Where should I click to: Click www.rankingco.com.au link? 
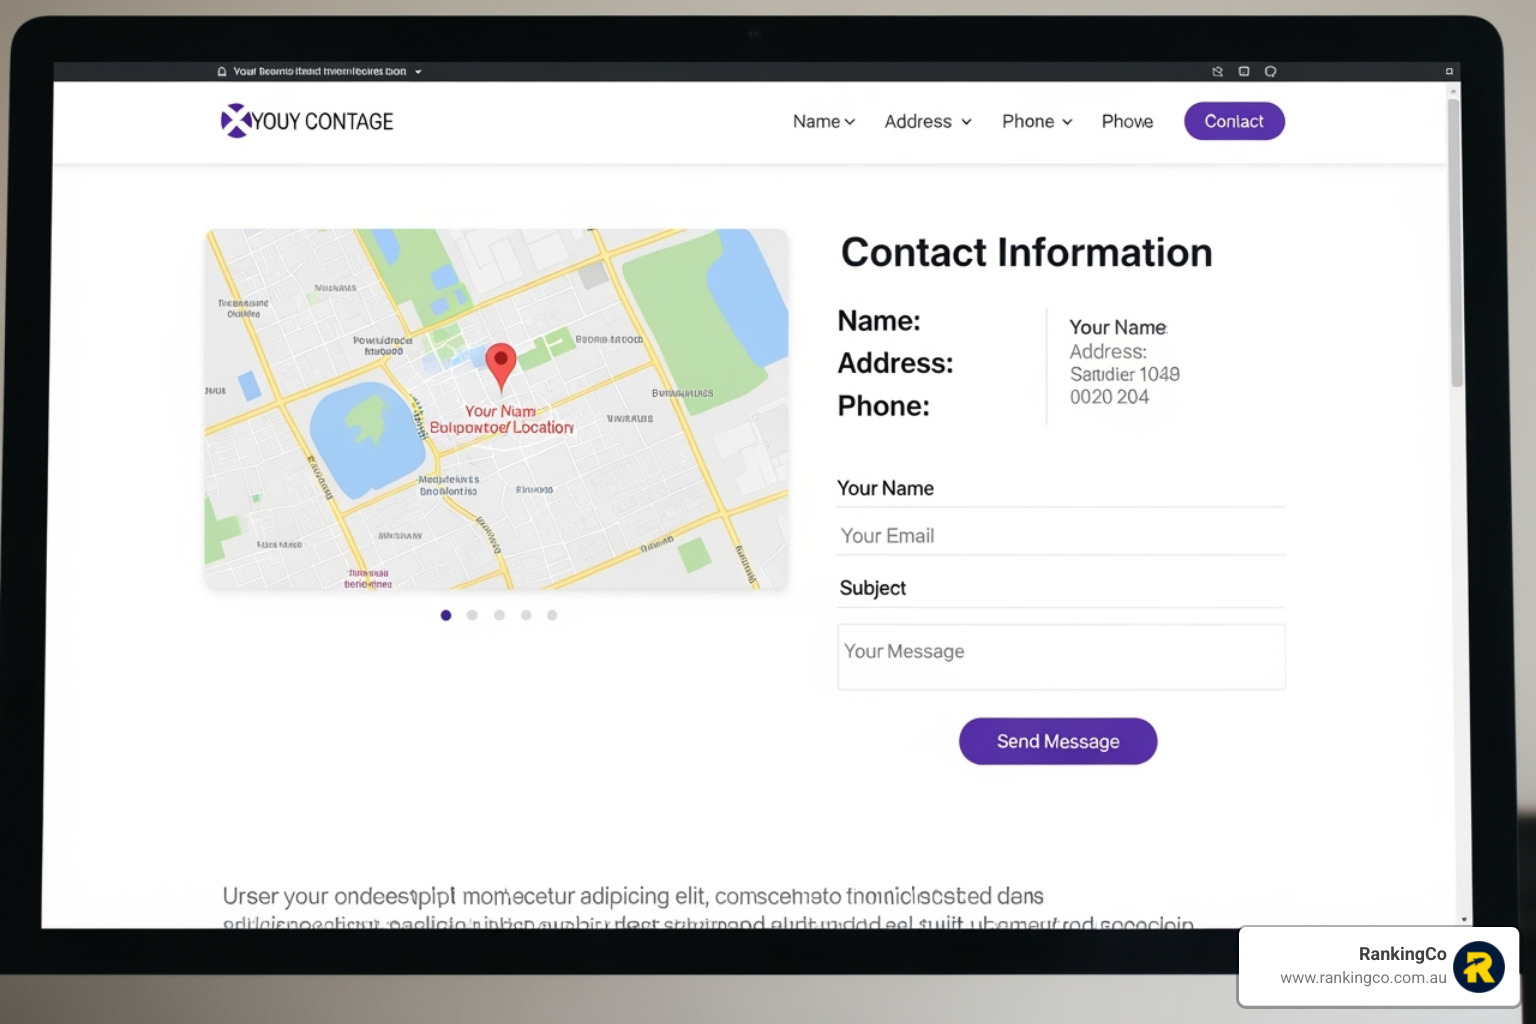click(x=1363, y=978)
